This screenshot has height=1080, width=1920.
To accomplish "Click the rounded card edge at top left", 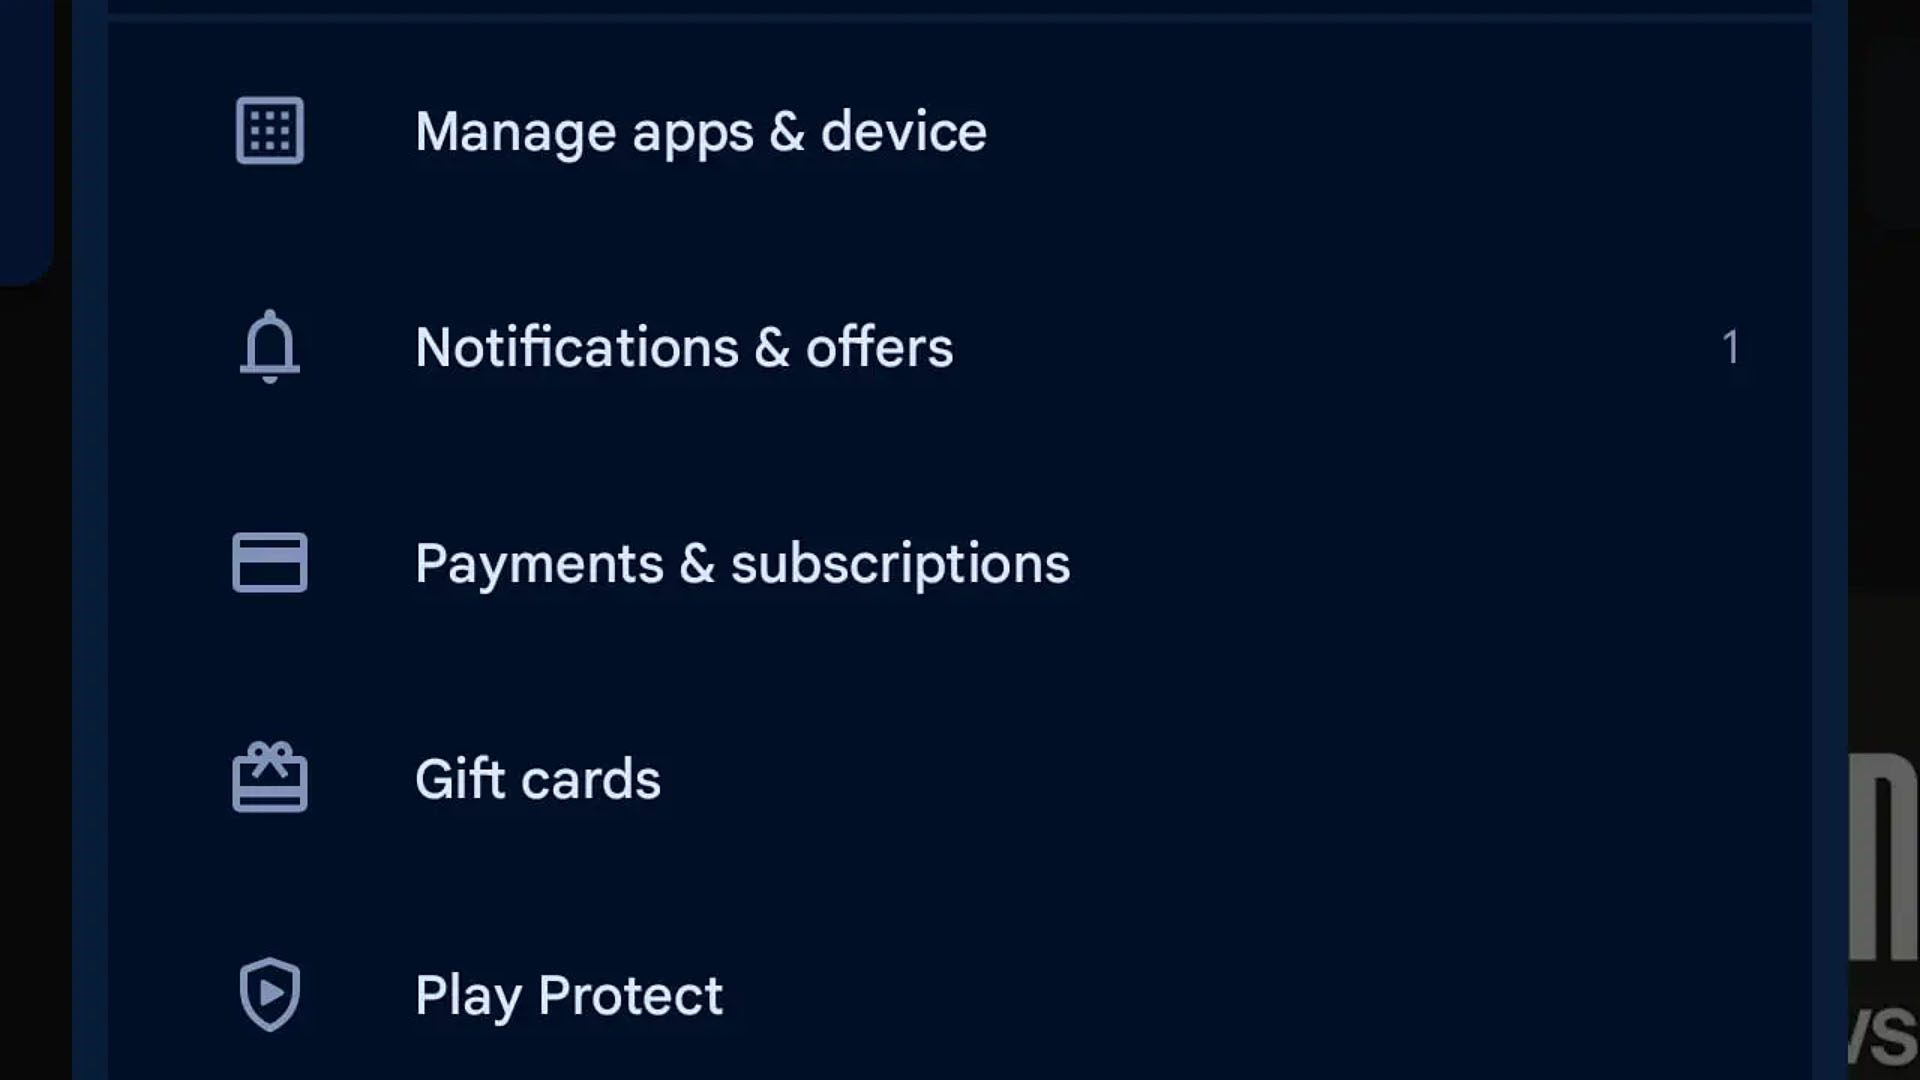I will (26, 140).
